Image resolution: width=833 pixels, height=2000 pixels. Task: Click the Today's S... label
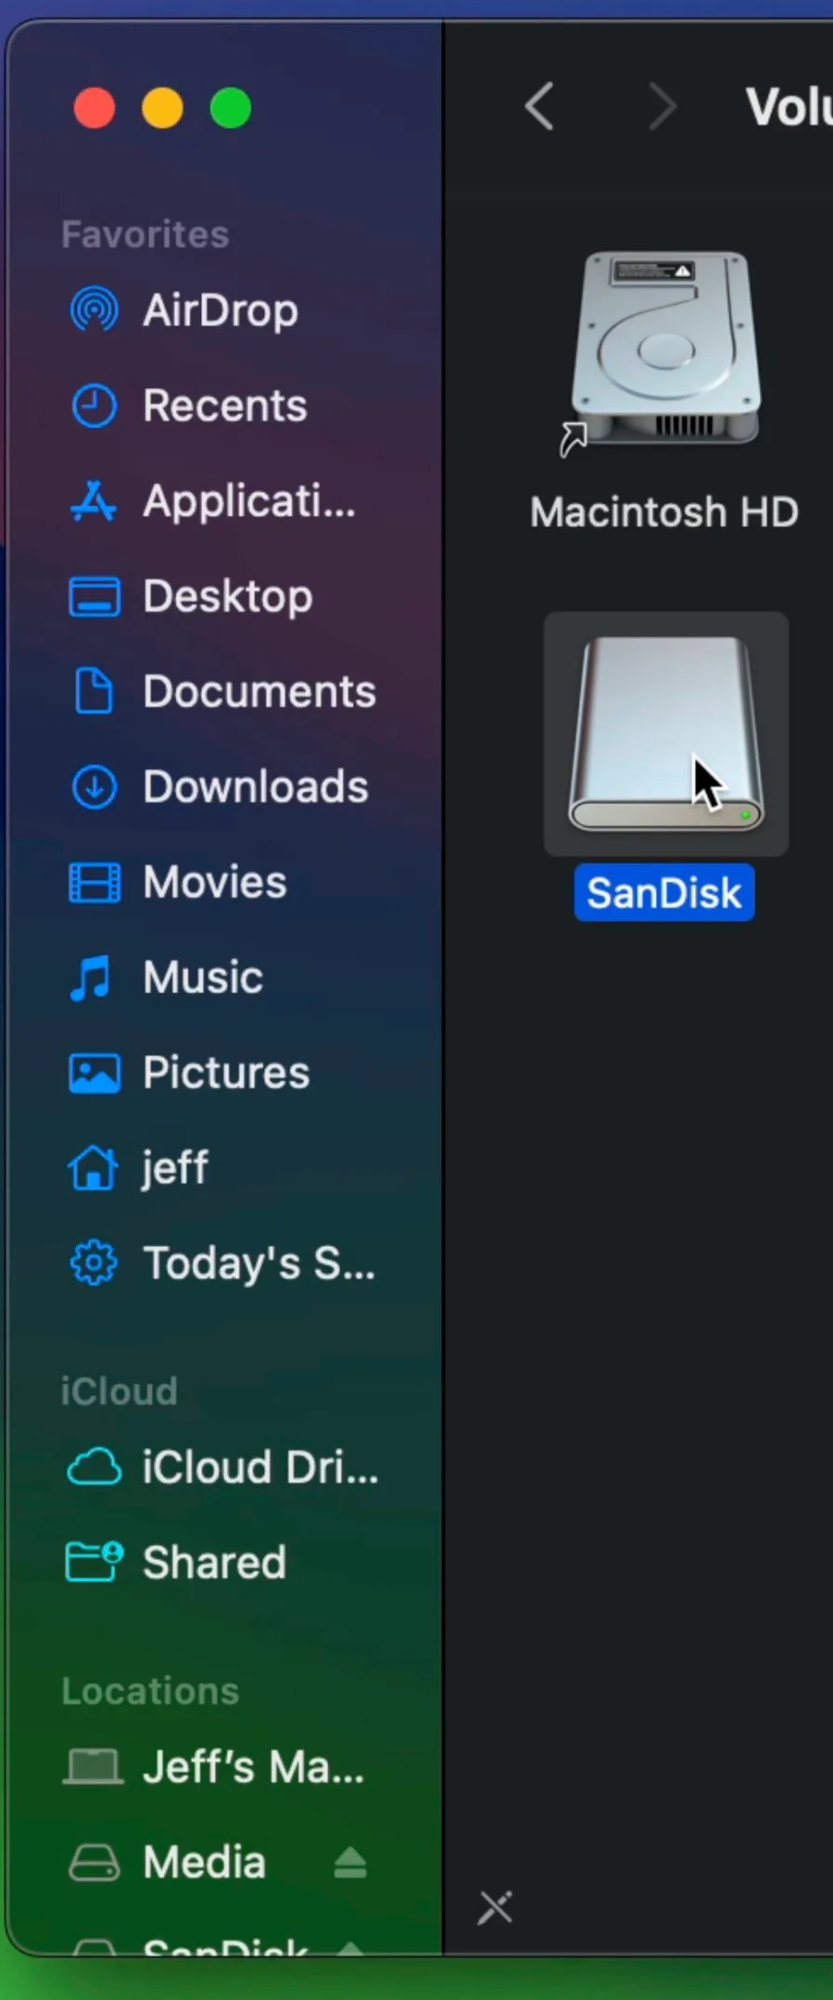[259, 1263]
